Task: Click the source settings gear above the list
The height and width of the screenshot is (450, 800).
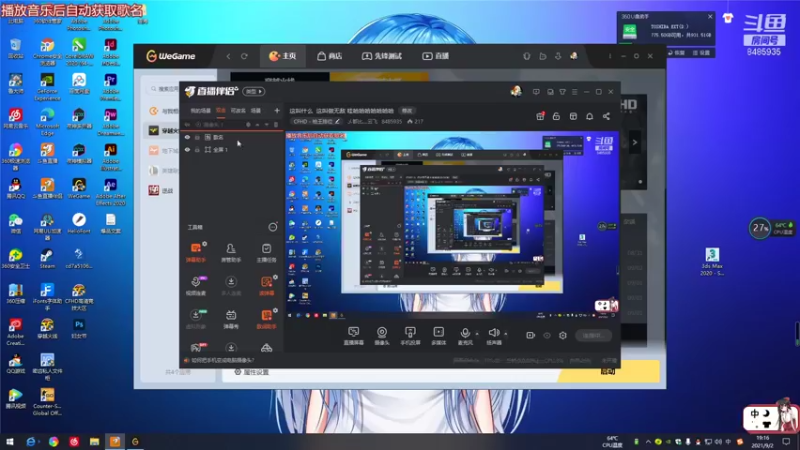Action: (x=248, y=124)
